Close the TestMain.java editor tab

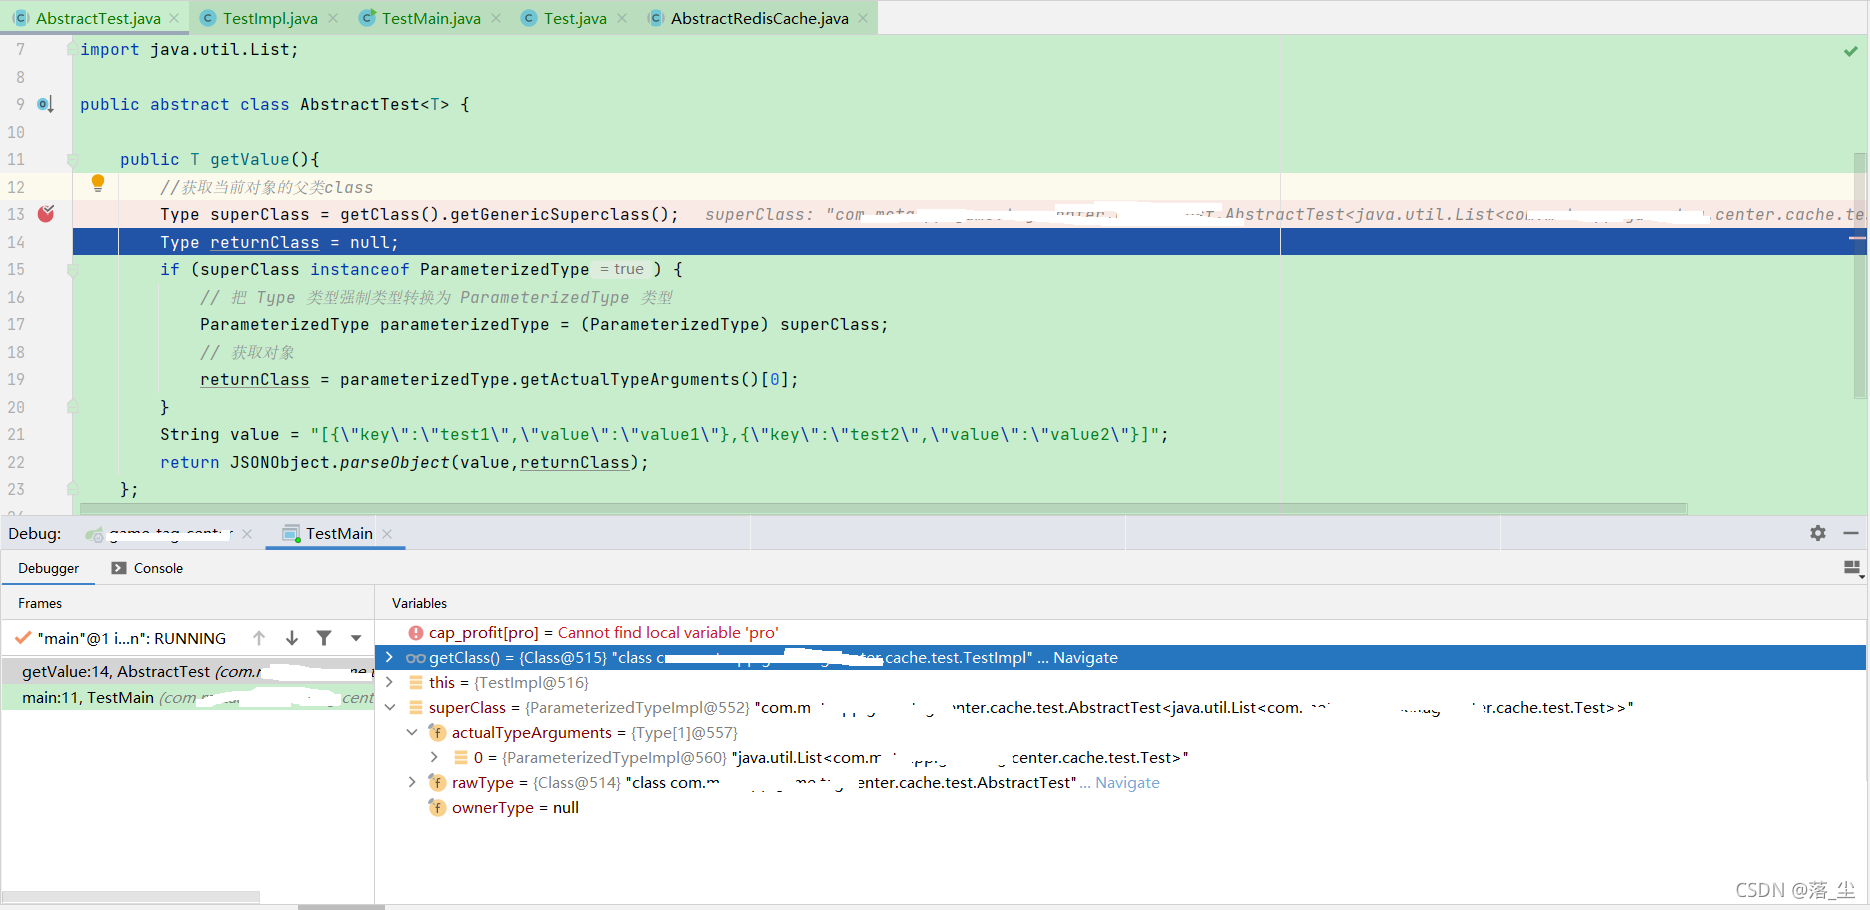pos(496,18)
